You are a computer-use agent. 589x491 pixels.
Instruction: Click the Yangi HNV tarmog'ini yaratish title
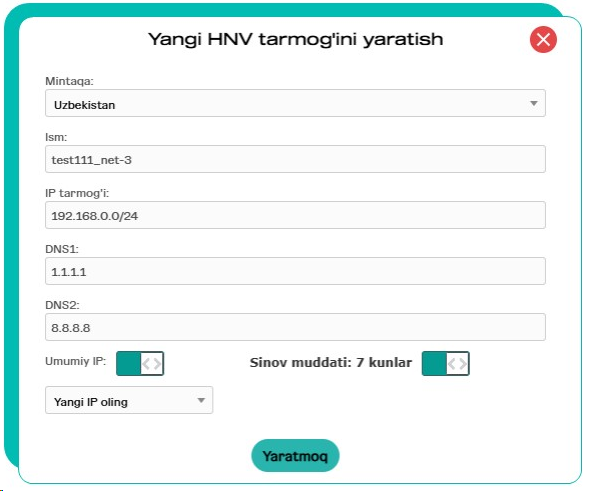(x=296, y=39)
